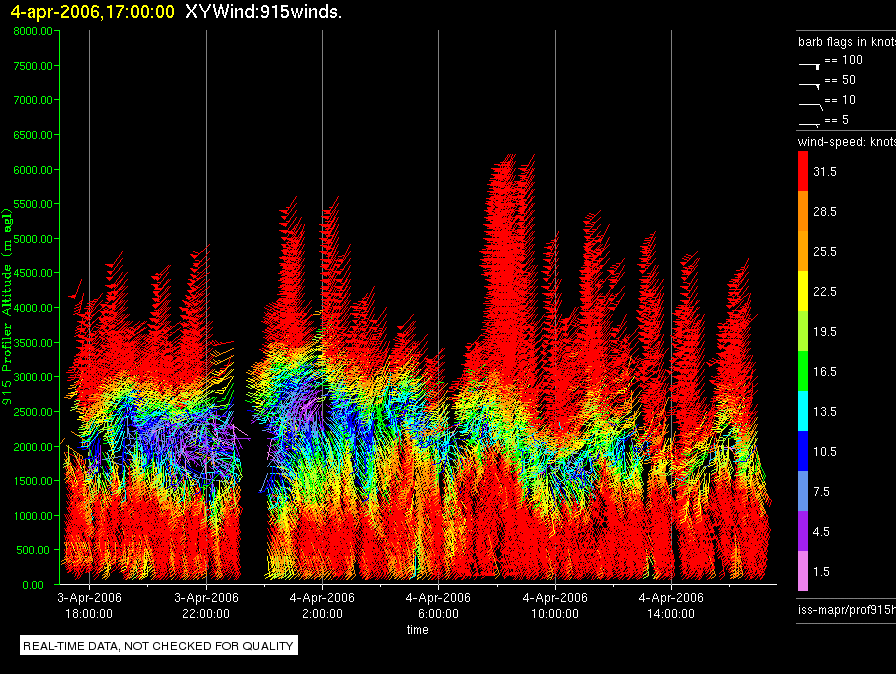896x674 pixels.
Task: Click the light blue 7.5 knots swatch
Action: 803,491
